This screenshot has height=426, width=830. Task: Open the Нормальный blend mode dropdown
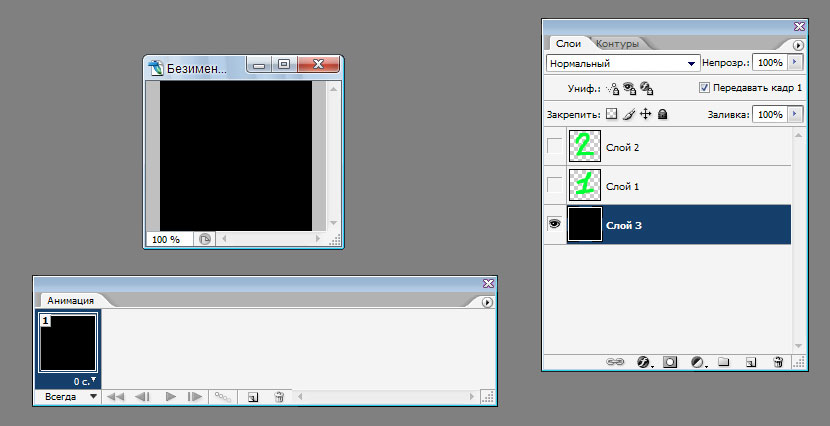[622, 62]
